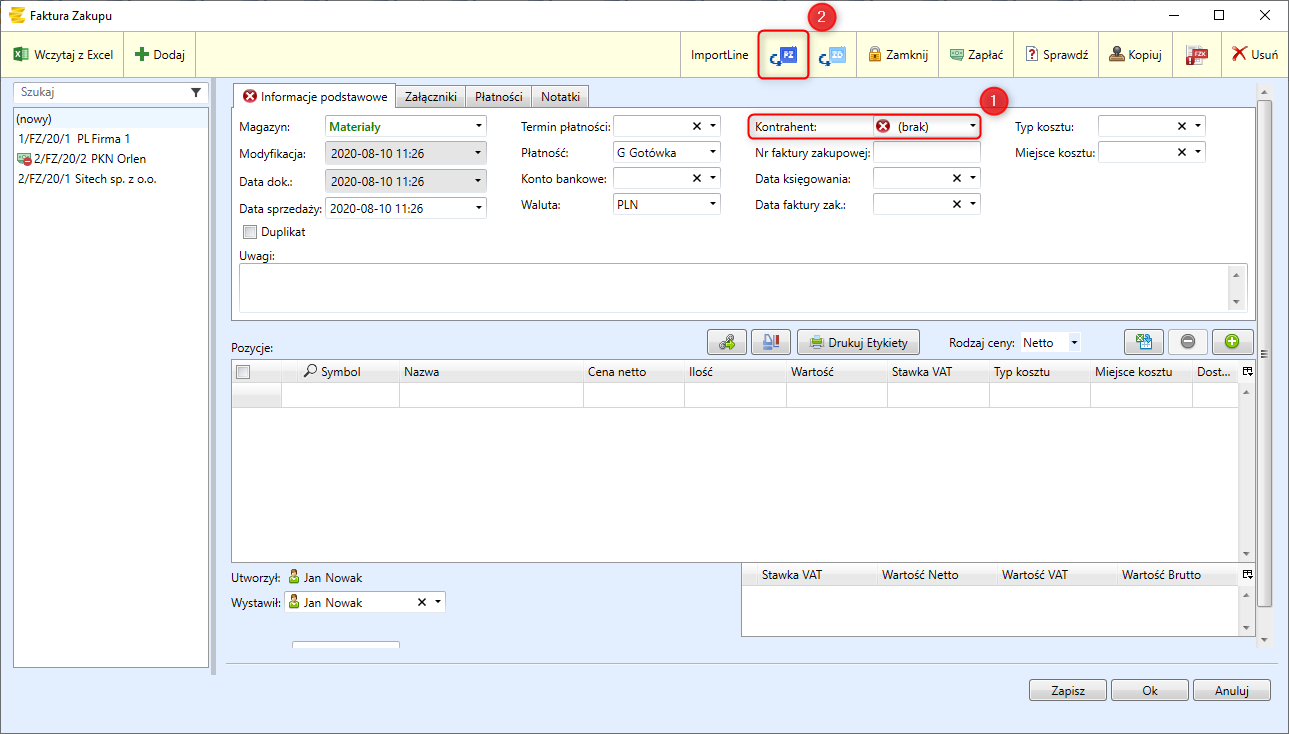Add a position with the green plus button

coord(1232,342)
